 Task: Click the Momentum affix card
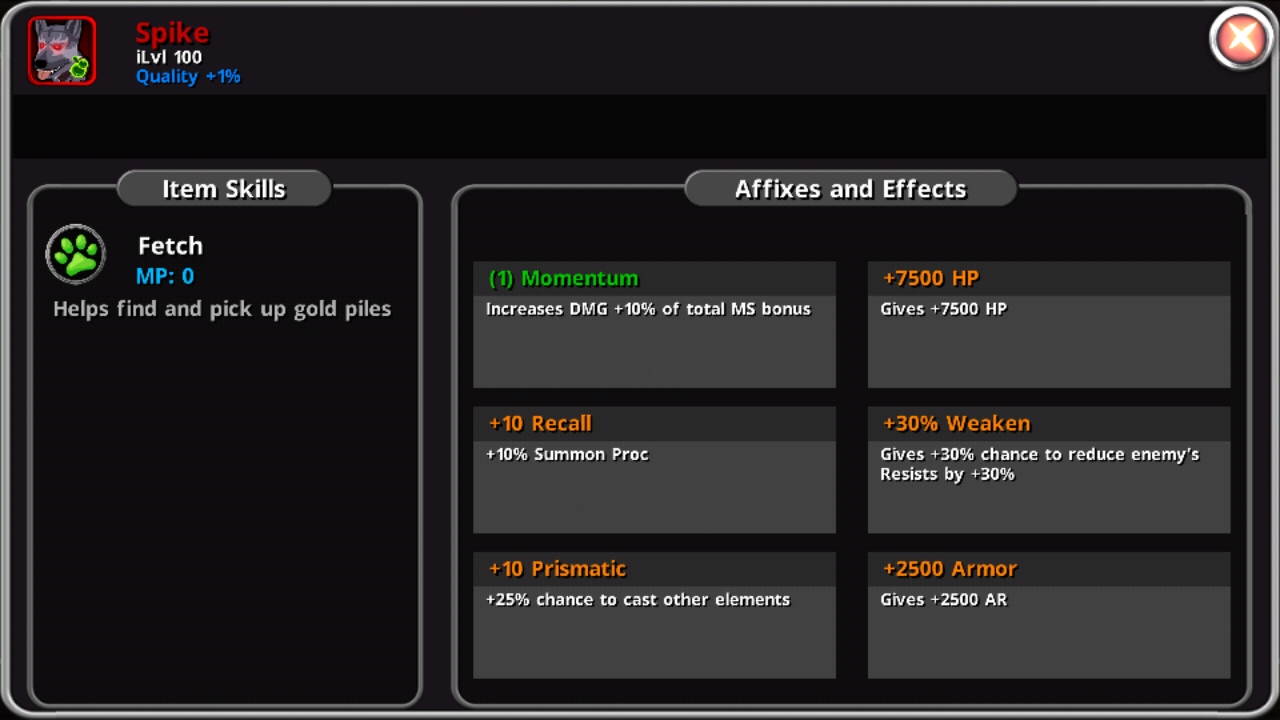click(654, 325)
